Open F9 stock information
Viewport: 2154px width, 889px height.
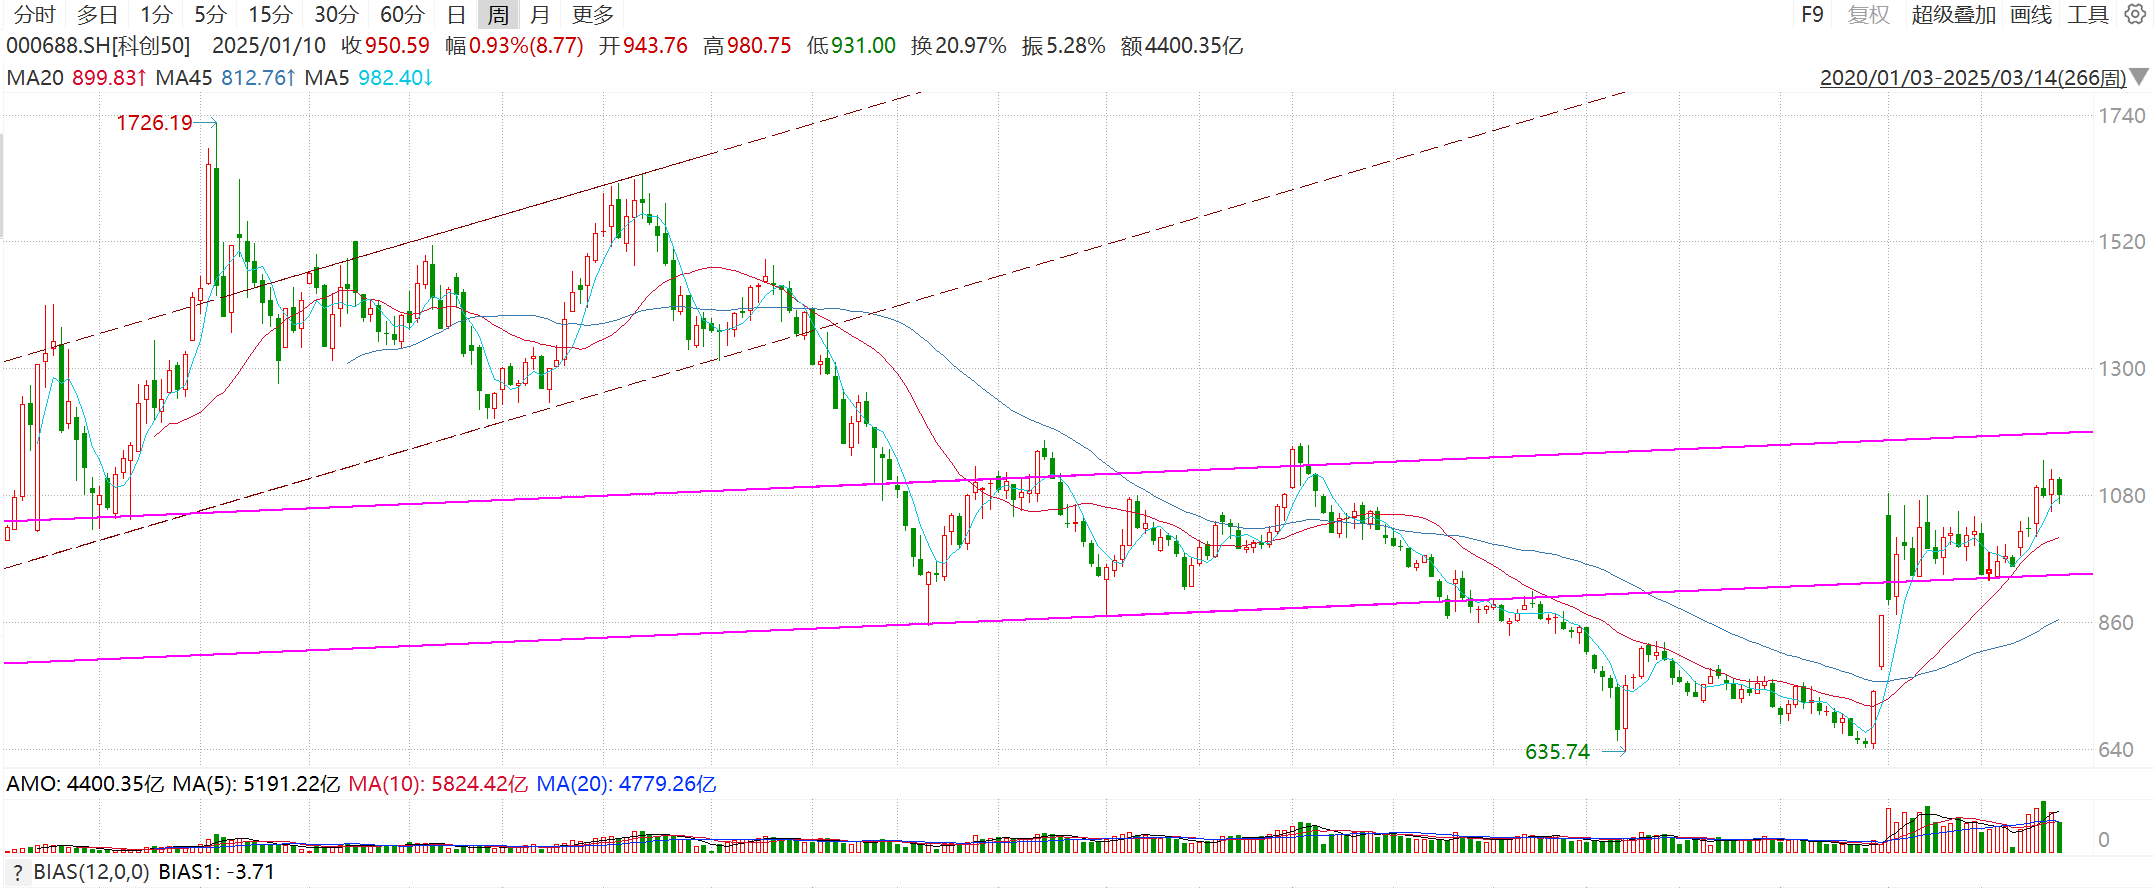[1811, 15]
